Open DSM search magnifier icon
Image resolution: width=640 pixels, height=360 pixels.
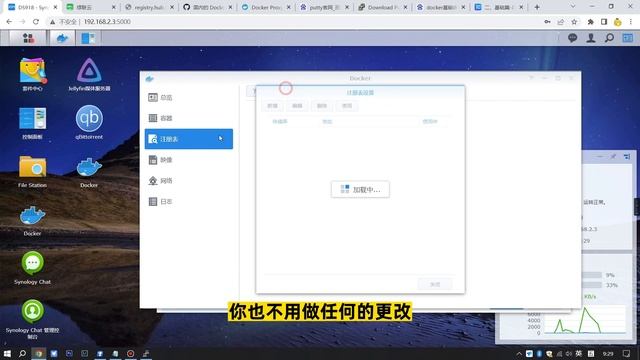tap(609, 38)
